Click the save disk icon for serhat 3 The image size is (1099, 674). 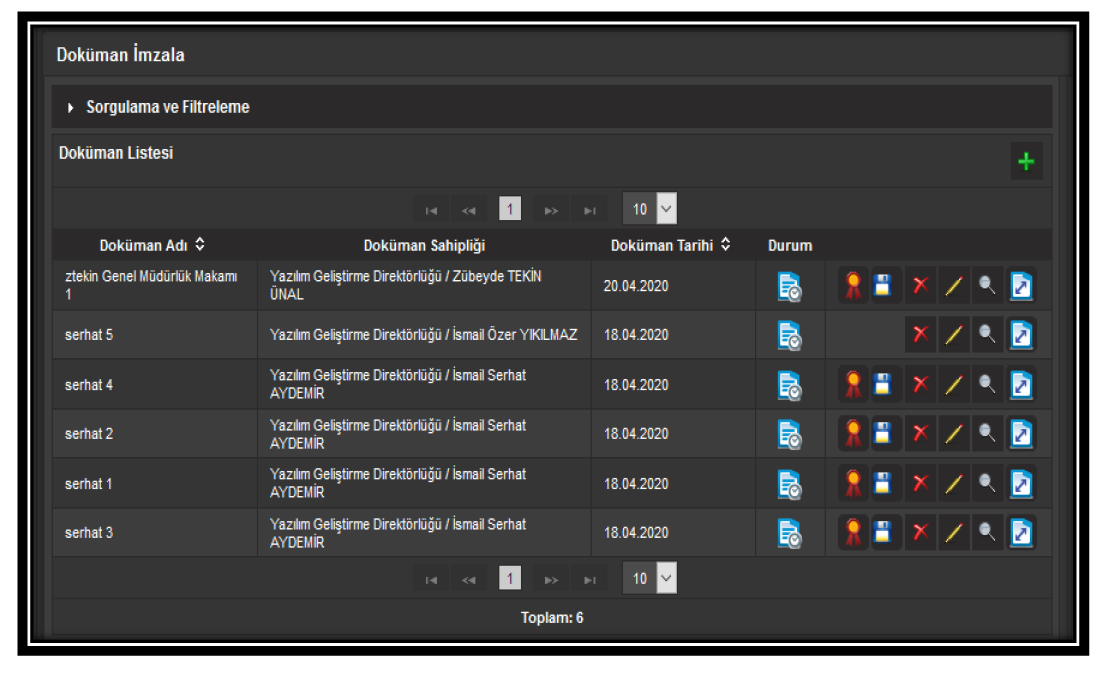(x=882, y=533)
